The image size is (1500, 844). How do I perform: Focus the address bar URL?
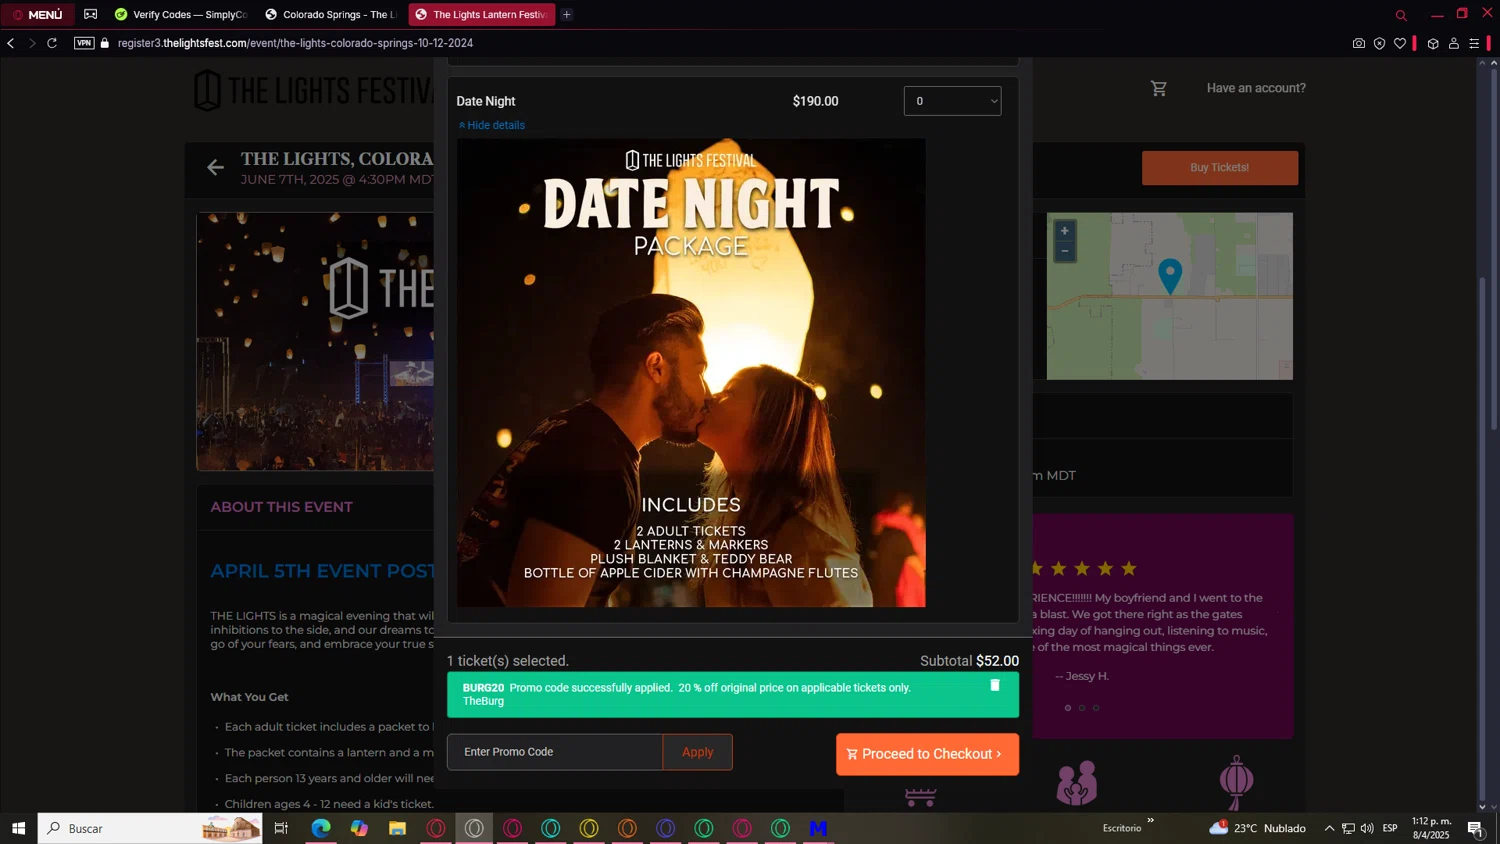point(295,43)
